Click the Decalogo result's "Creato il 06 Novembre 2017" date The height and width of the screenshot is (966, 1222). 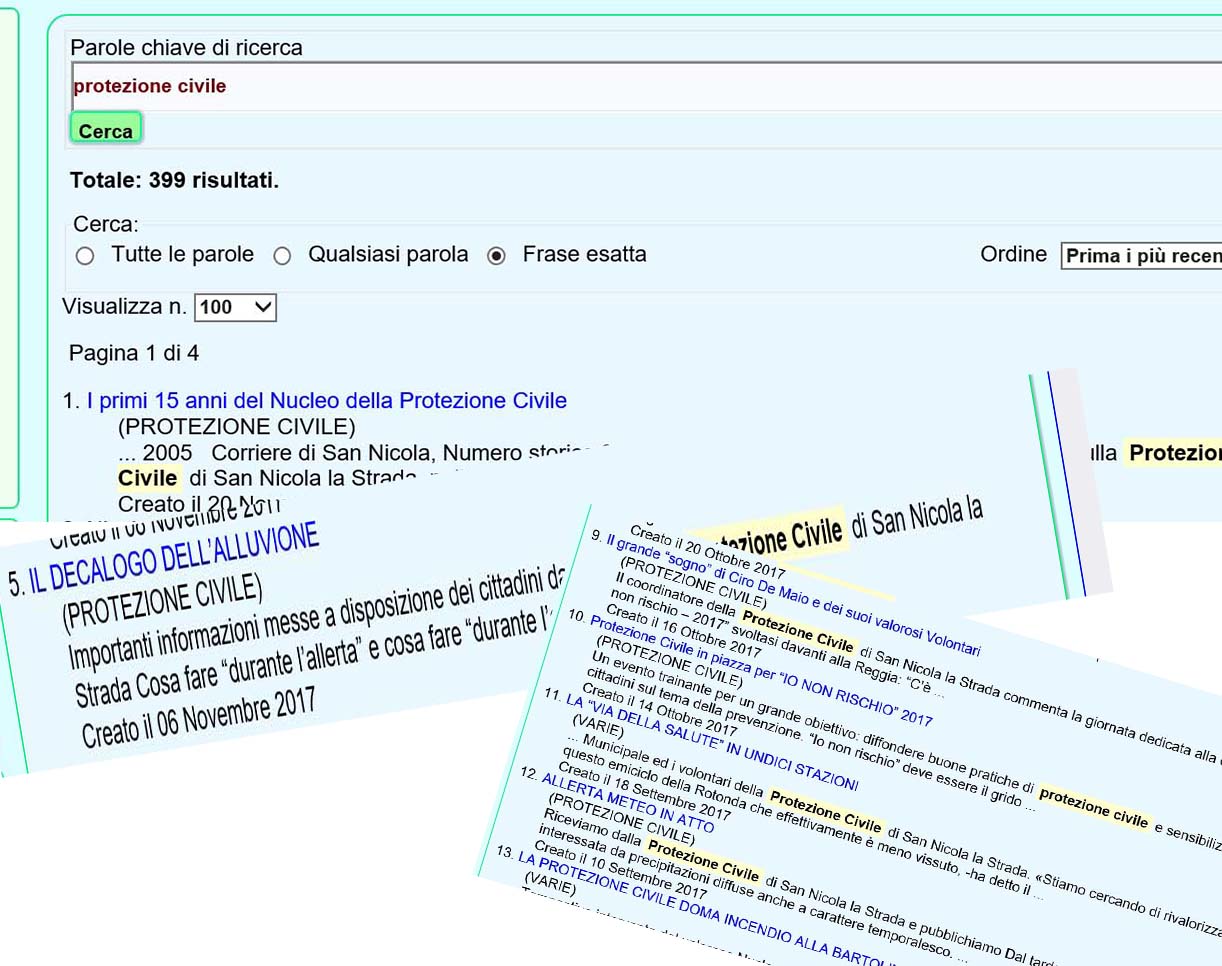click(200, 718)
